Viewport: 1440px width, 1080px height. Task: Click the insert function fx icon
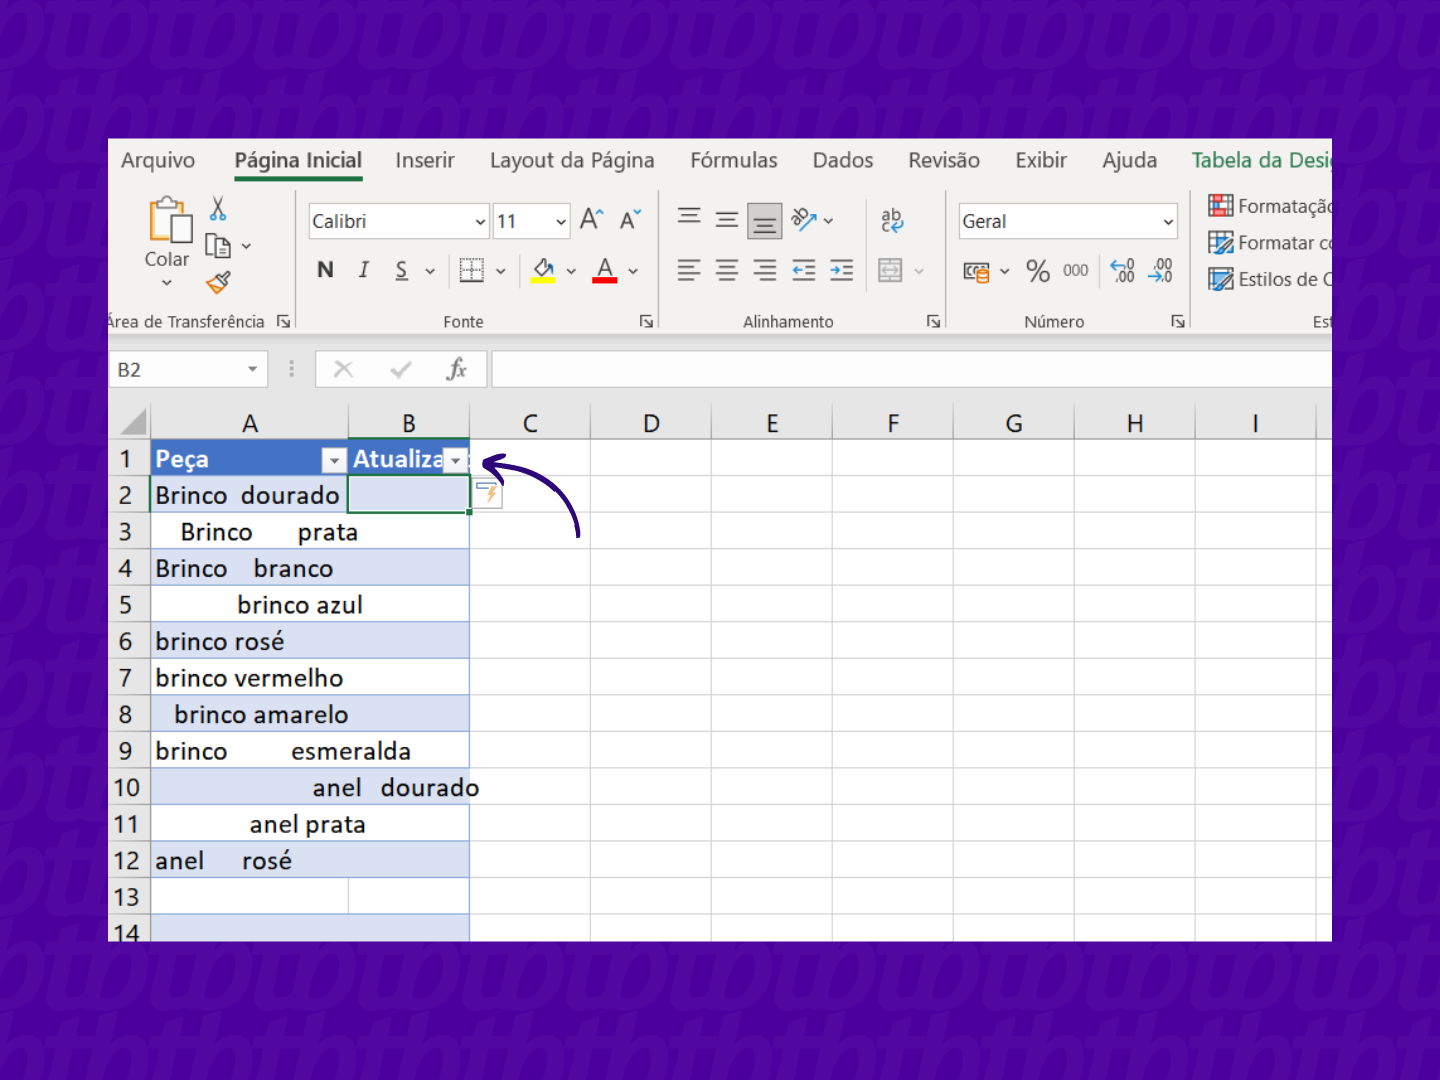457,369
